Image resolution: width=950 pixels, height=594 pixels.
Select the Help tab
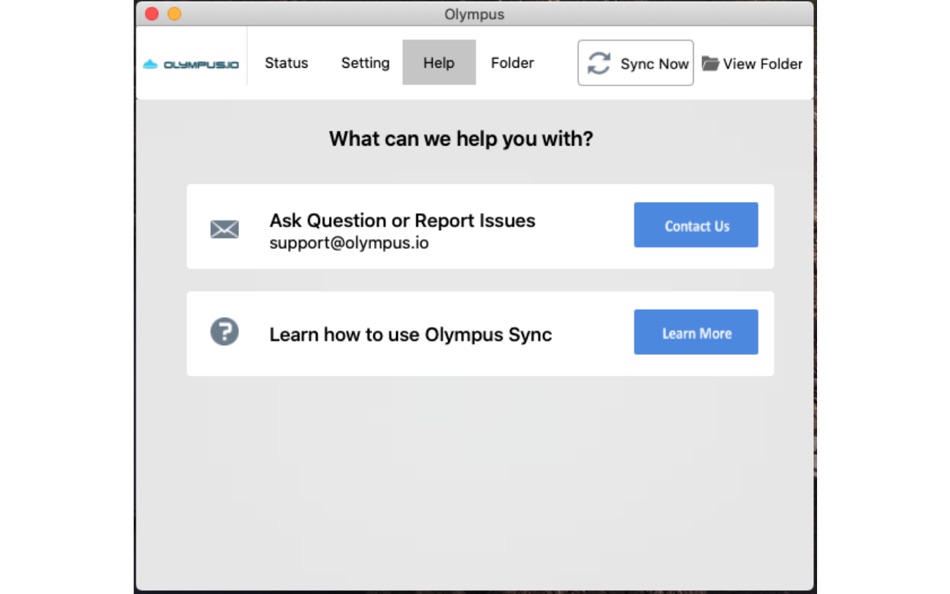point(439,62)
